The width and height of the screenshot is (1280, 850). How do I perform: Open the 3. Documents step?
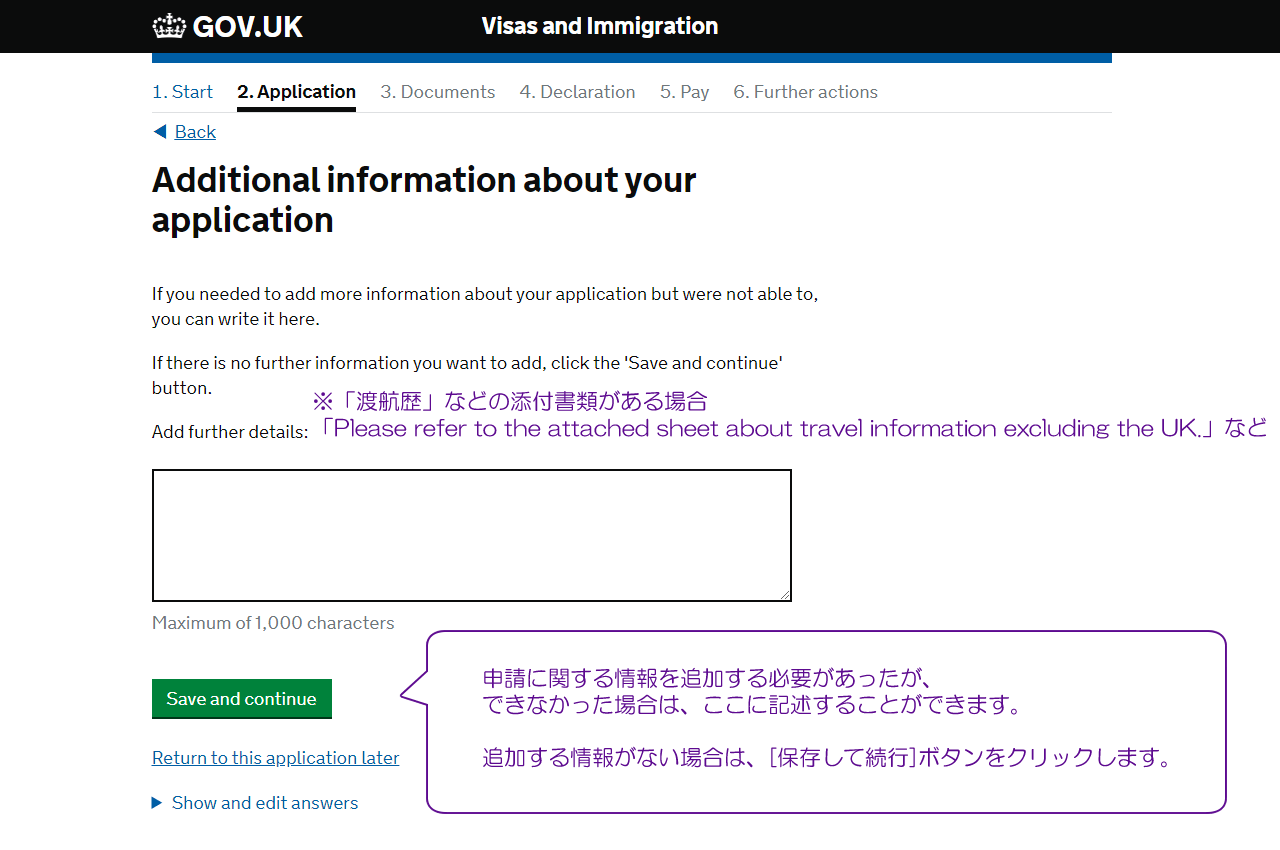click(x=438, y=92)
